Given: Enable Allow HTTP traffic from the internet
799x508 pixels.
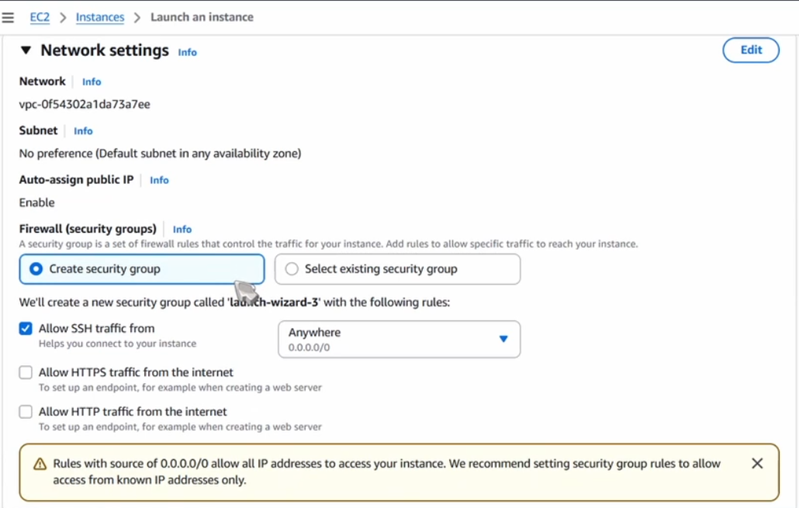Looking at the screenshot, I should (26, 412).
